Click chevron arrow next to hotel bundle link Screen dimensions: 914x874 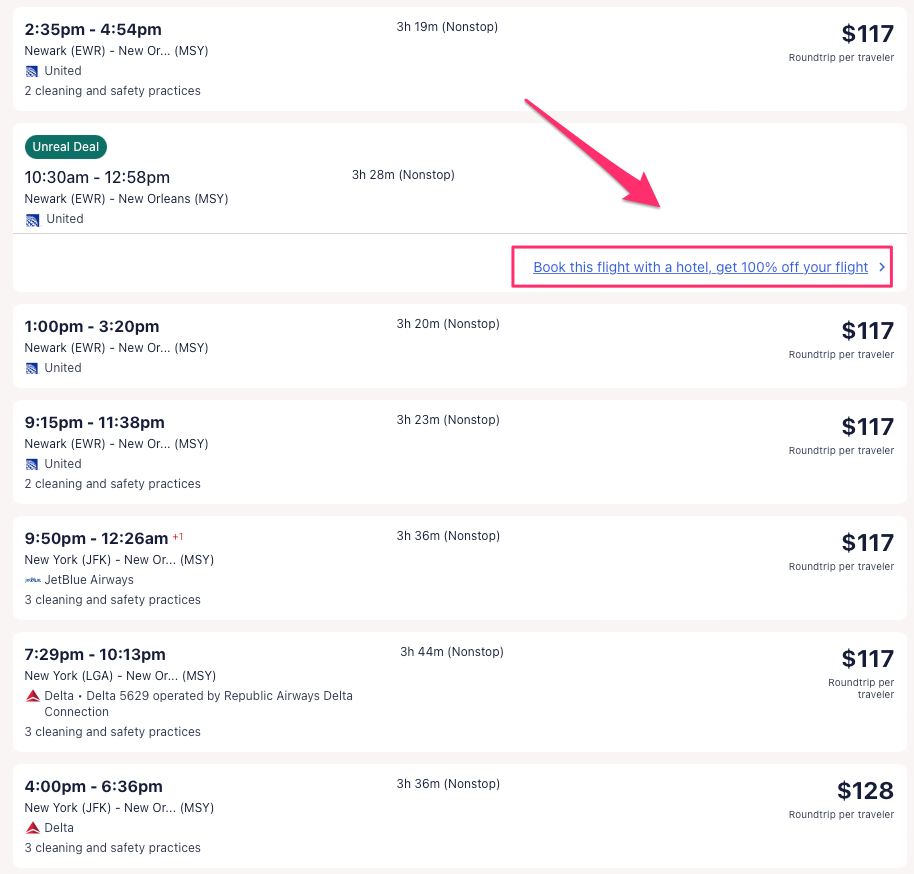click(x=881, y=267)
